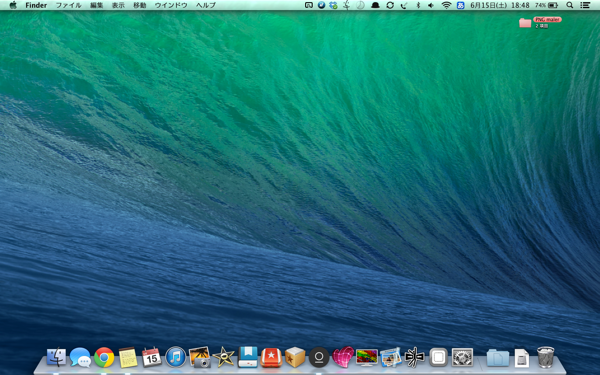Open the document stack beside Trash
Viewport: 600px width, 375px height.
pos(522,358)
